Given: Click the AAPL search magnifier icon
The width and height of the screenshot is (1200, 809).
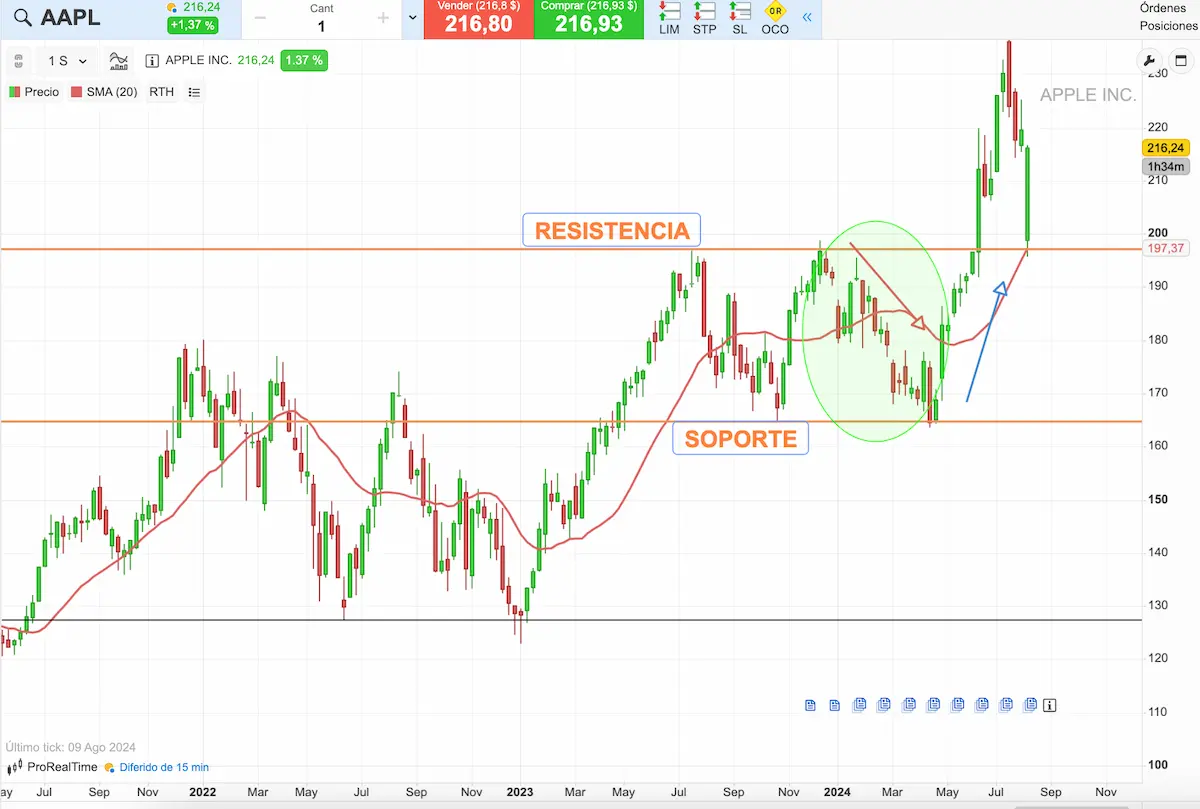Looking at the screenshot, I should pos(23,18).
